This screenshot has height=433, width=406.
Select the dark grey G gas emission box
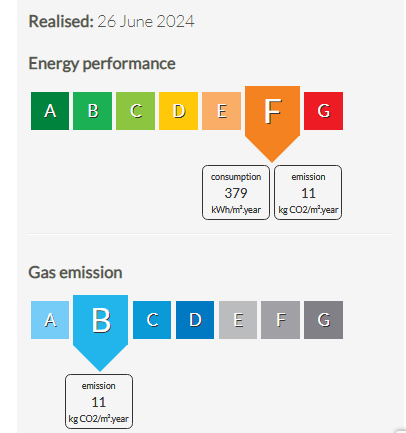coord(323,320)
